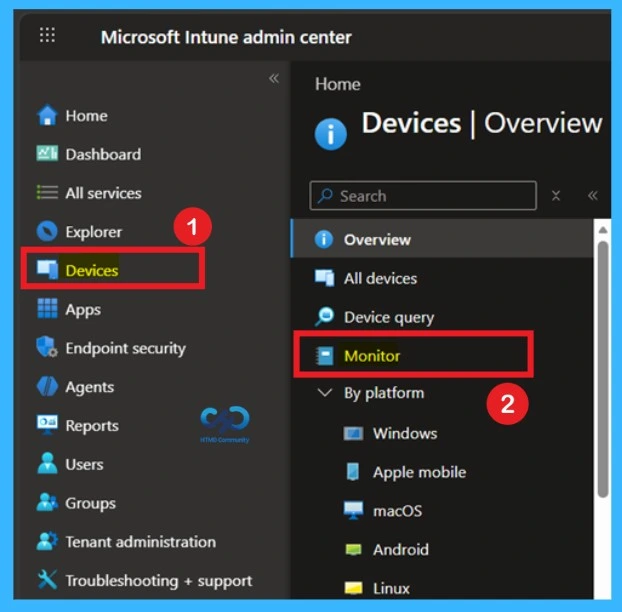The width and height of the screenshot is (622, 612).
Task: Open Agents in the sidebar
Action: (90, 387)
